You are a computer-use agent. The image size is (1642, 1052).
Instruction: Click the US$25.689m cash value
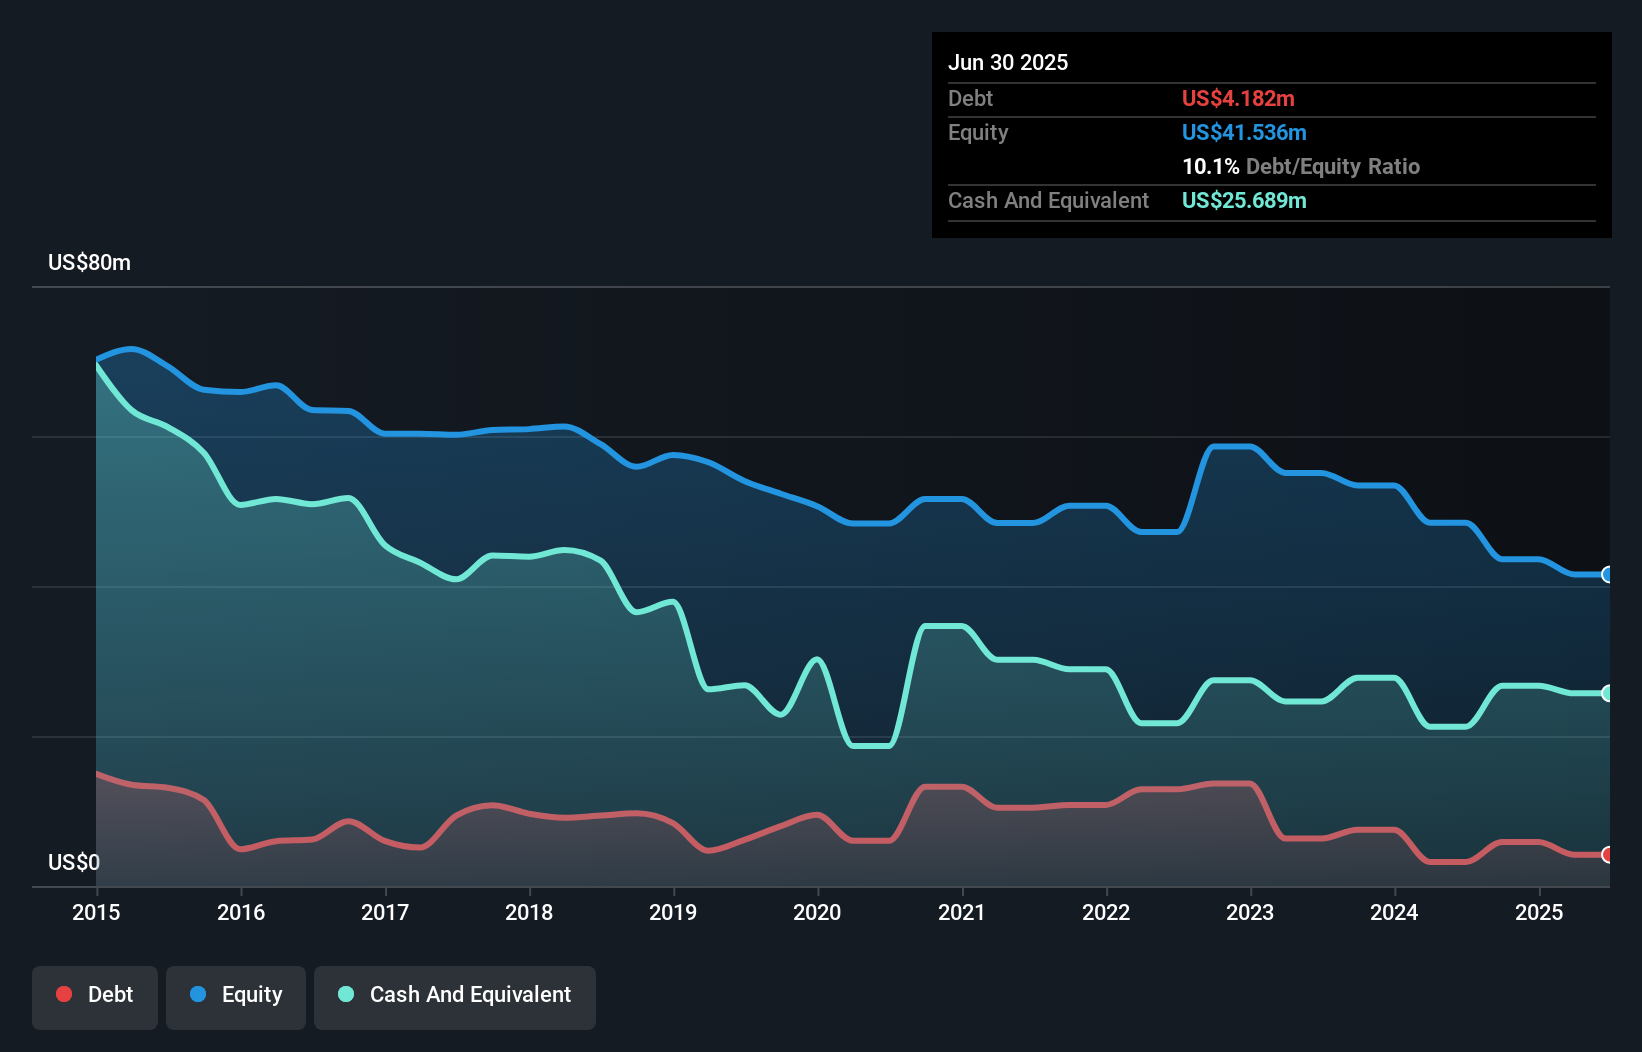coord(1244,200)
